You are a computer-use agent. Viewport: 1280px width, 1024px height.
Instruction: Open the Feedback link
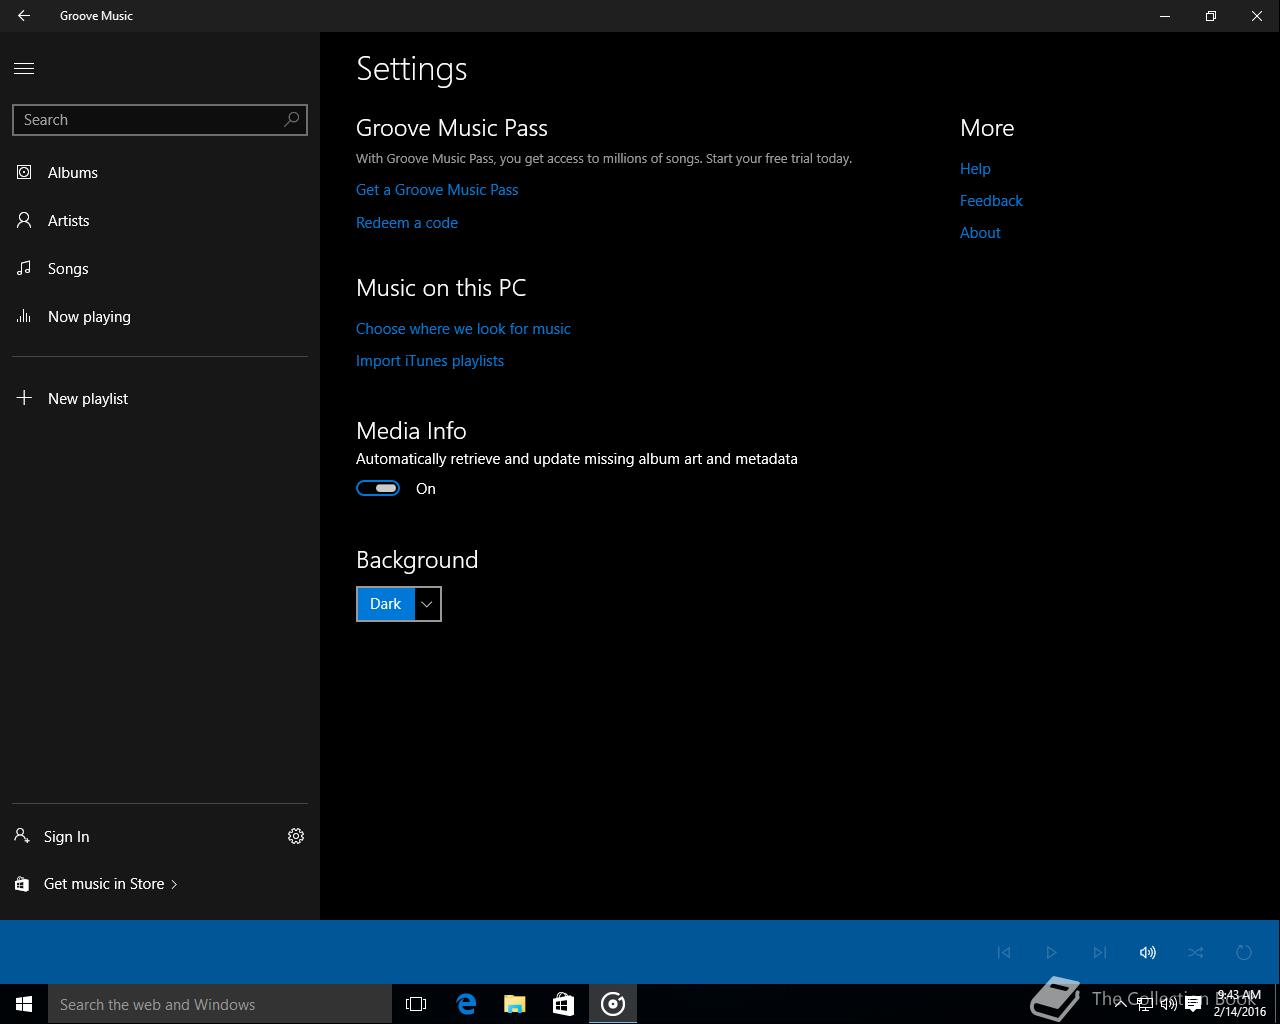[x=991, y=200]
